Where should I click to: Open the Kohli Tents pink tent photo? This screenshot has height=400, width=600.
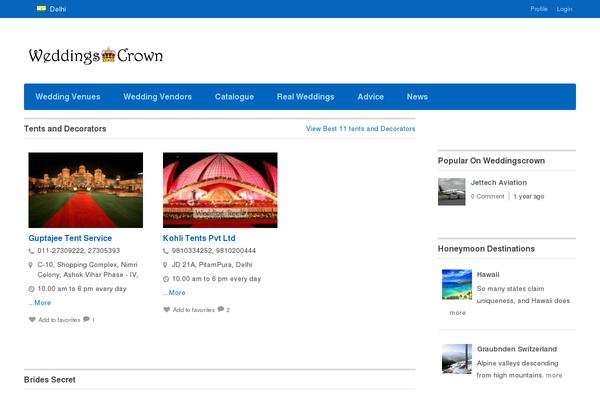[220, 190]
